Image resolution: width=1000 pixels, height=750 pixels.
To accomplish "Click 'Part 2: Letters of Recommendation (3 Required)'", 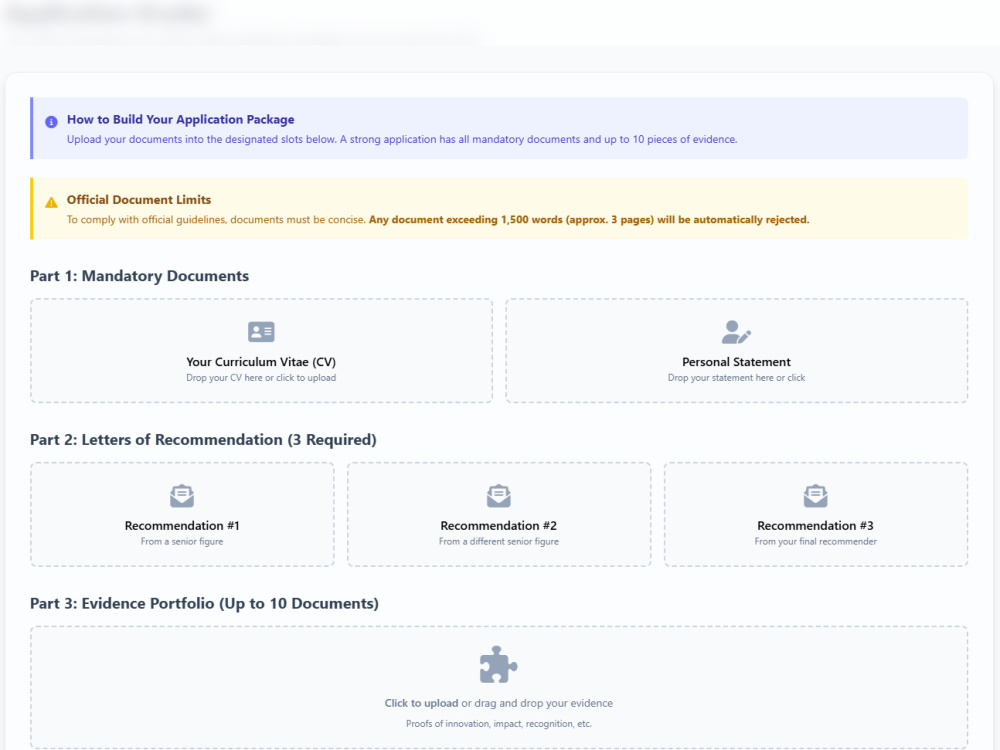I will coord(203,440).
